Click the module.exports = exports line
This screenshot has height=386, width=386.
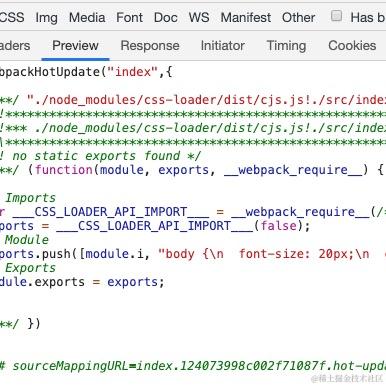click(82, 282)
